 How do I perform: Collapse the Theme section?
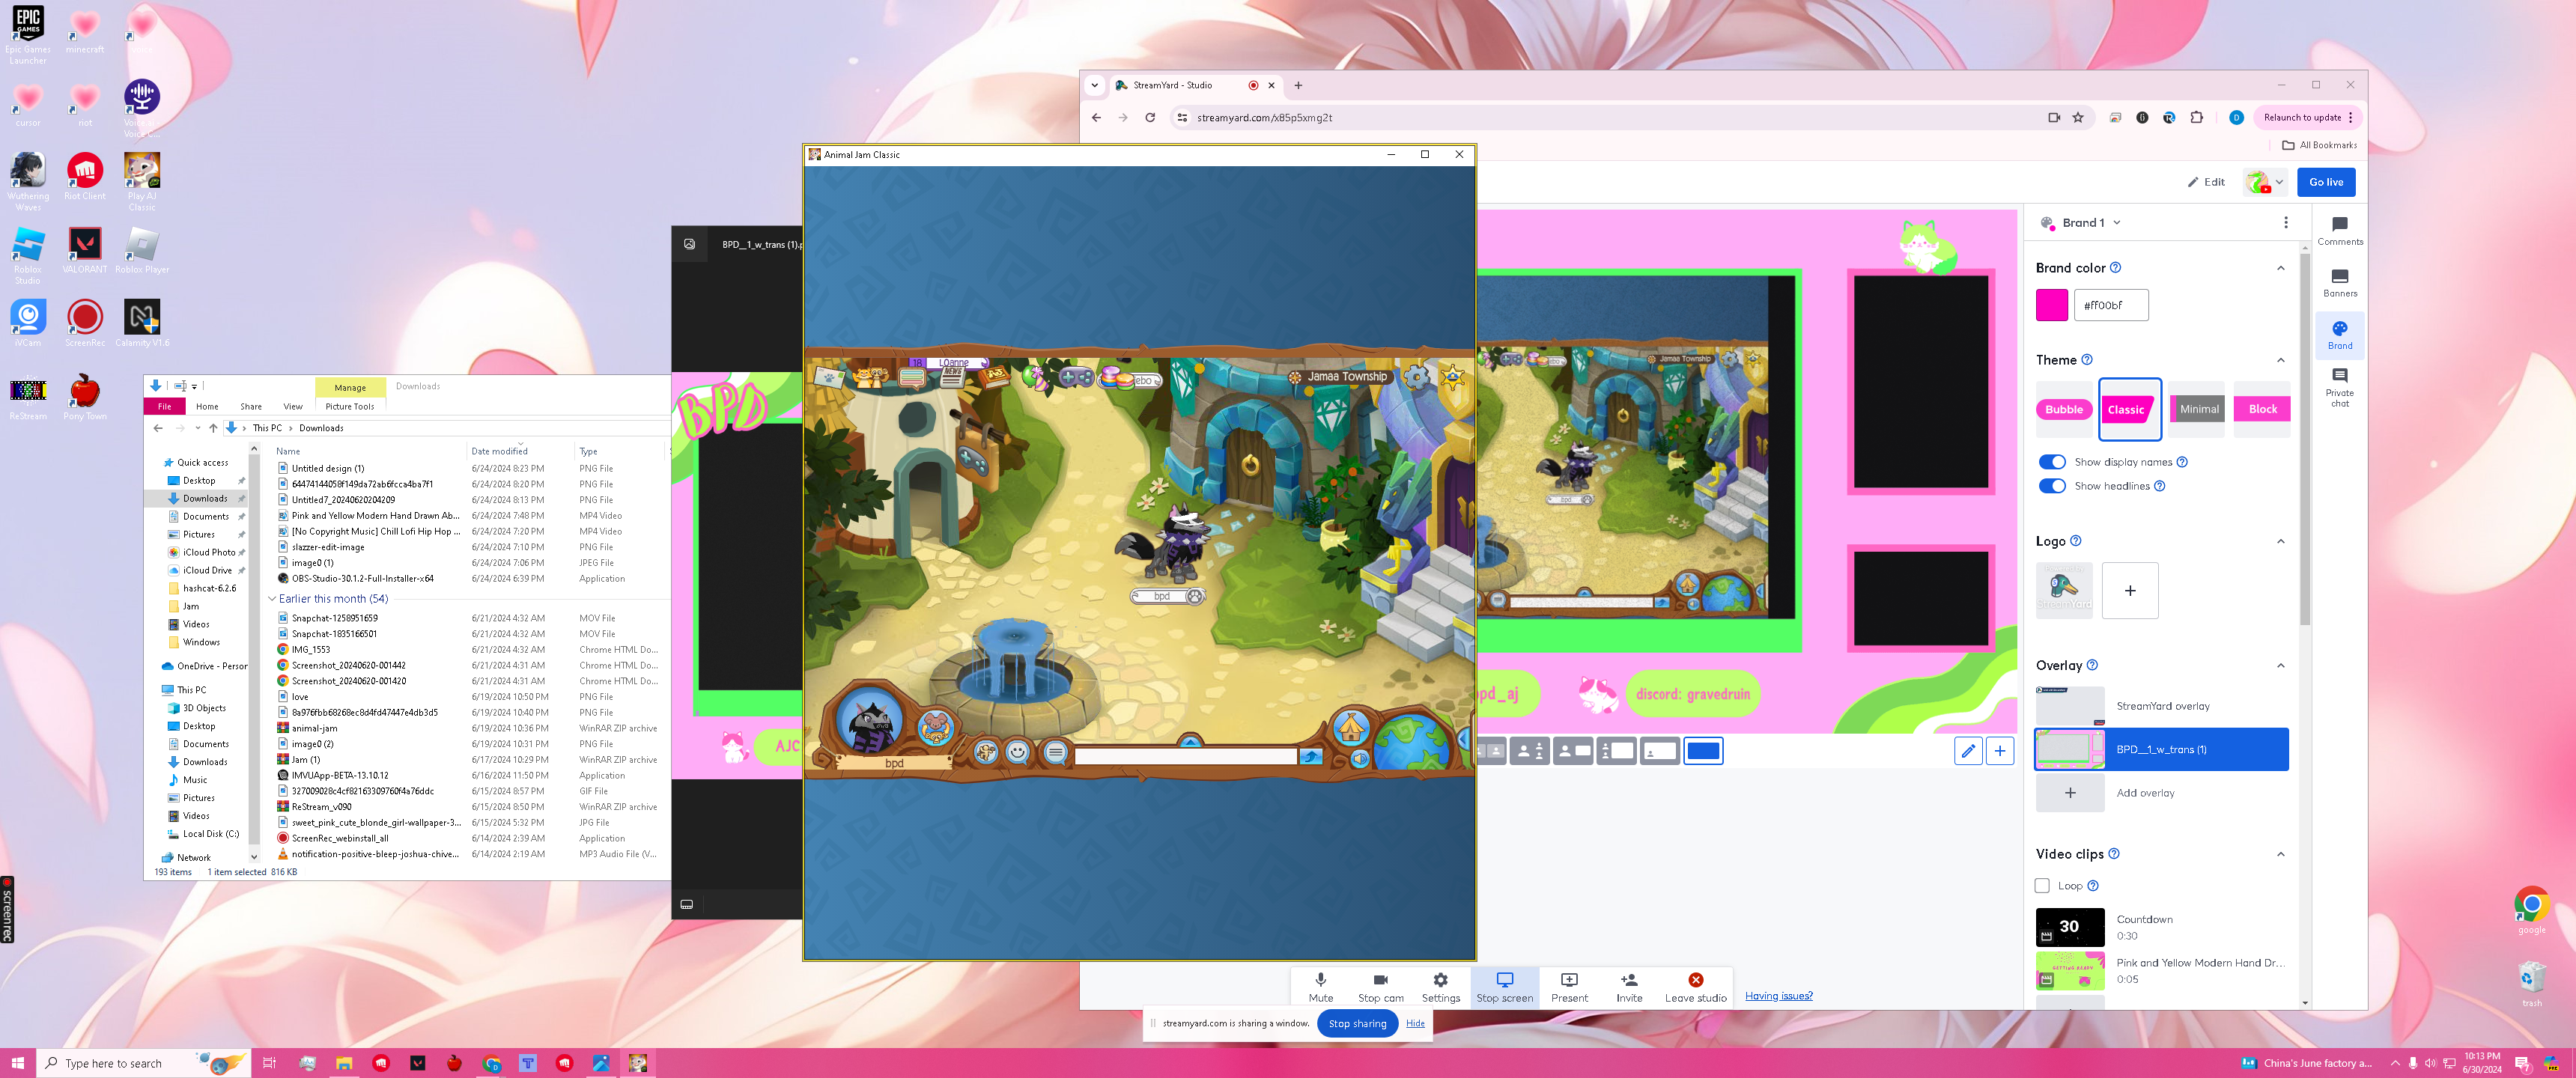(2280, 360)
